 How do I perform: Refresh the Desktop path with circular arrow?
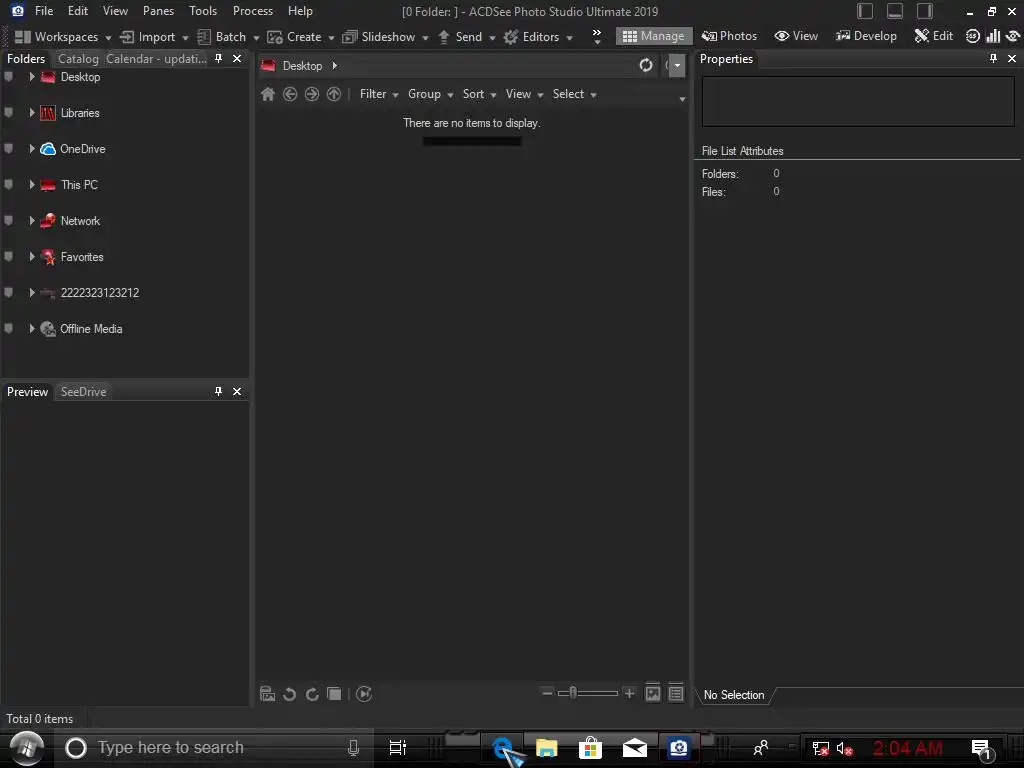point(646,65)
